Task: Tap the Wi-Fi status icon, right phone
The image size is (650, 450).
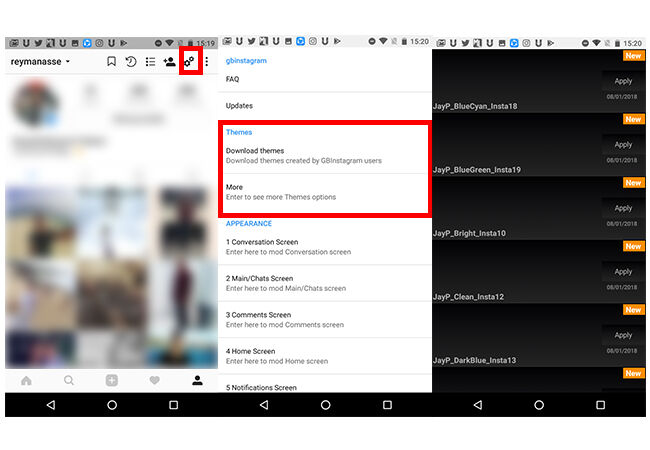Action: click(596, 43)
